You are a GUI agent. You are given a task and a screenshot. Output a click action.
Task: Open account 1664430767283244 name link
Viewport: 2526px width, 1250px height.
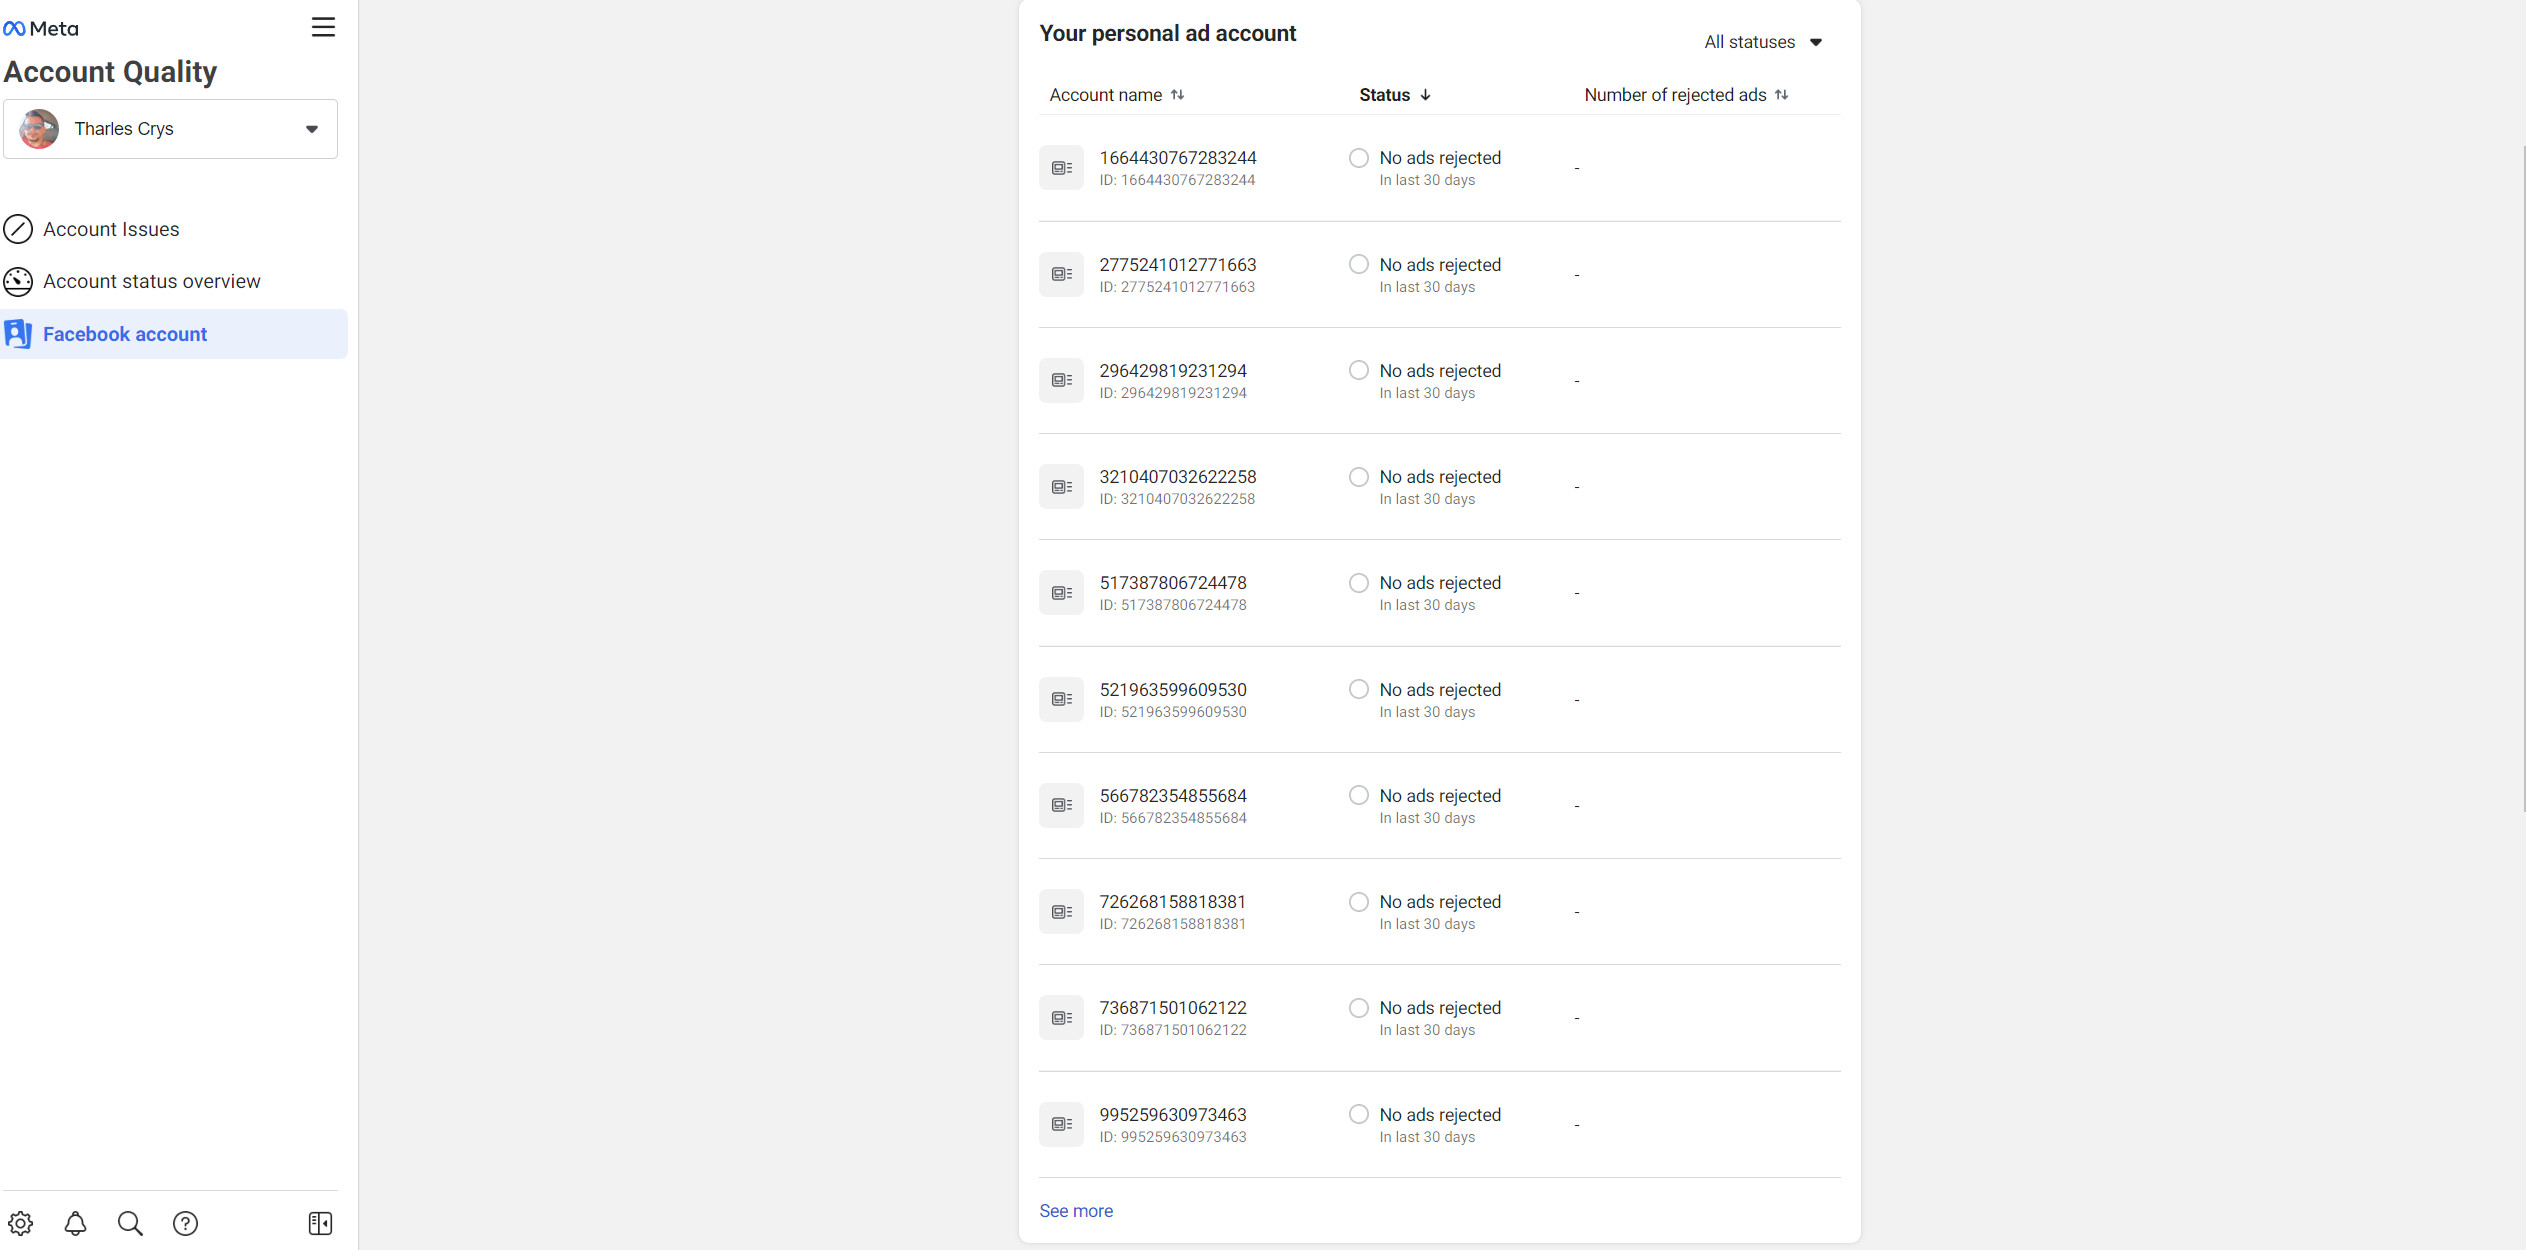[1178, 158]
